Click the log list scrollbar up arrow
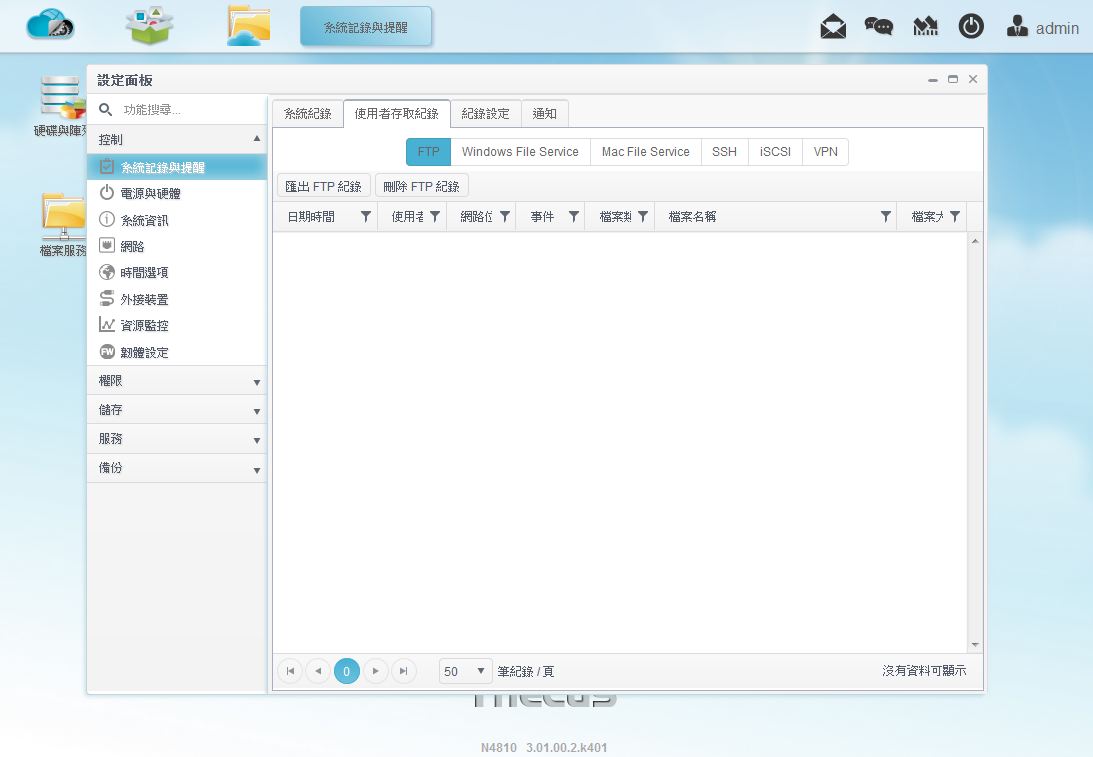 click(975, 241)
